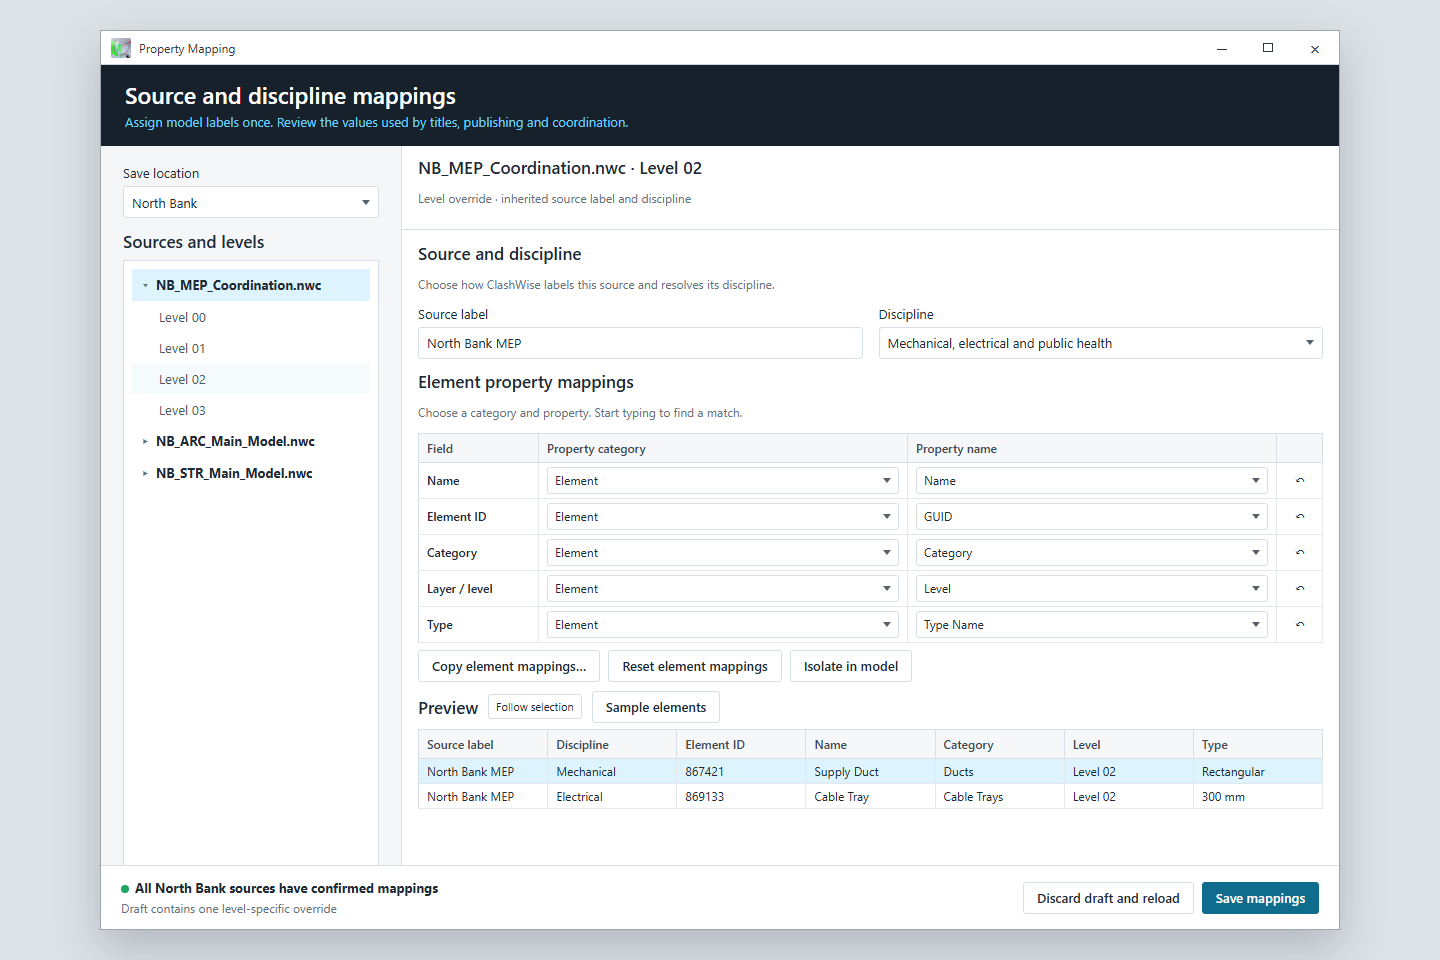The width and height of the screenshot is (1440, 960).
Task: Open Property category dropdown for Name
Action: (x=723, y=481)
